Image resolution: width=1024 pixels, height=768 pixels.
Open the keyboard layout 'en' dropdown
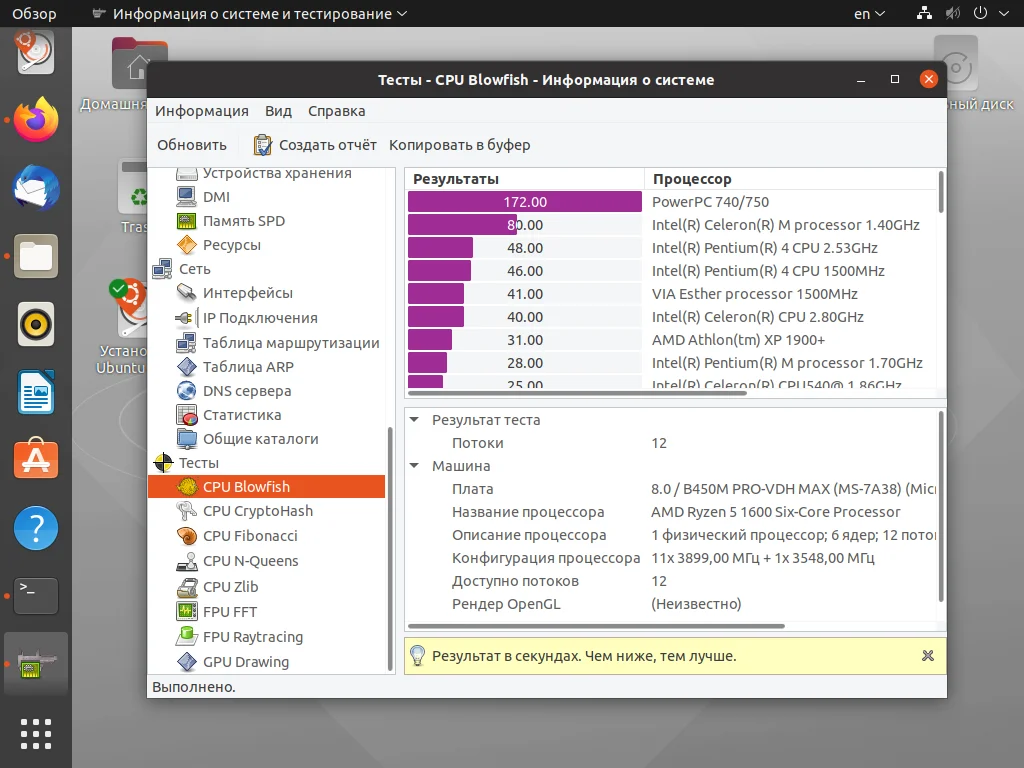click(866, 14)
